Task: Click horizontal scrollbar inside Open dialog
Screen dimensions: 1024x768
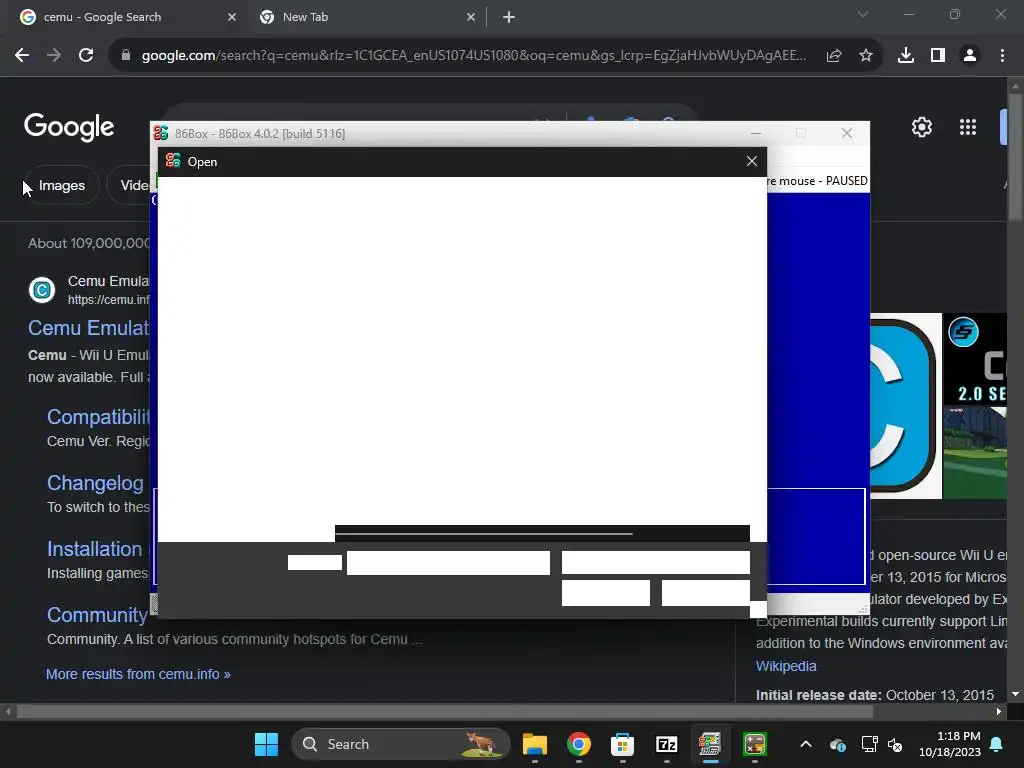Action: point(485,534)
